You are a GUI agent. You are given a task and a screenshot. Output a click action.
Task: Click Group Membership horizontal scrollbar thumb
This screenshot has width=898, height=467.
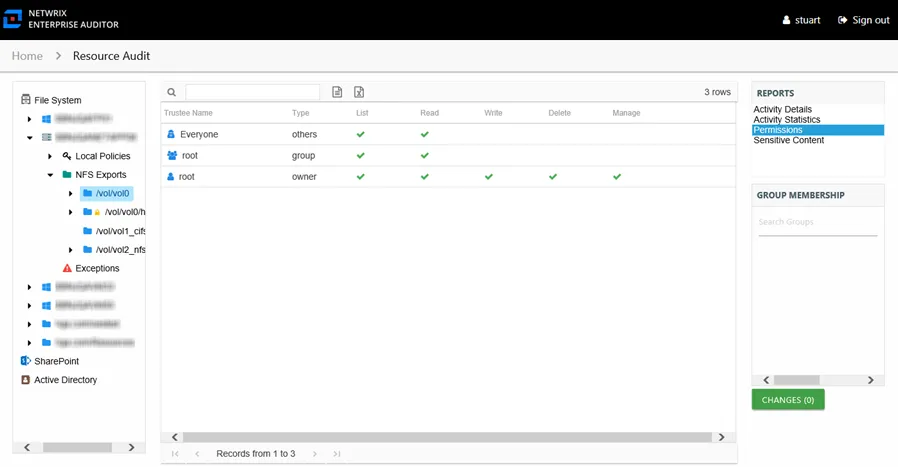797,380
